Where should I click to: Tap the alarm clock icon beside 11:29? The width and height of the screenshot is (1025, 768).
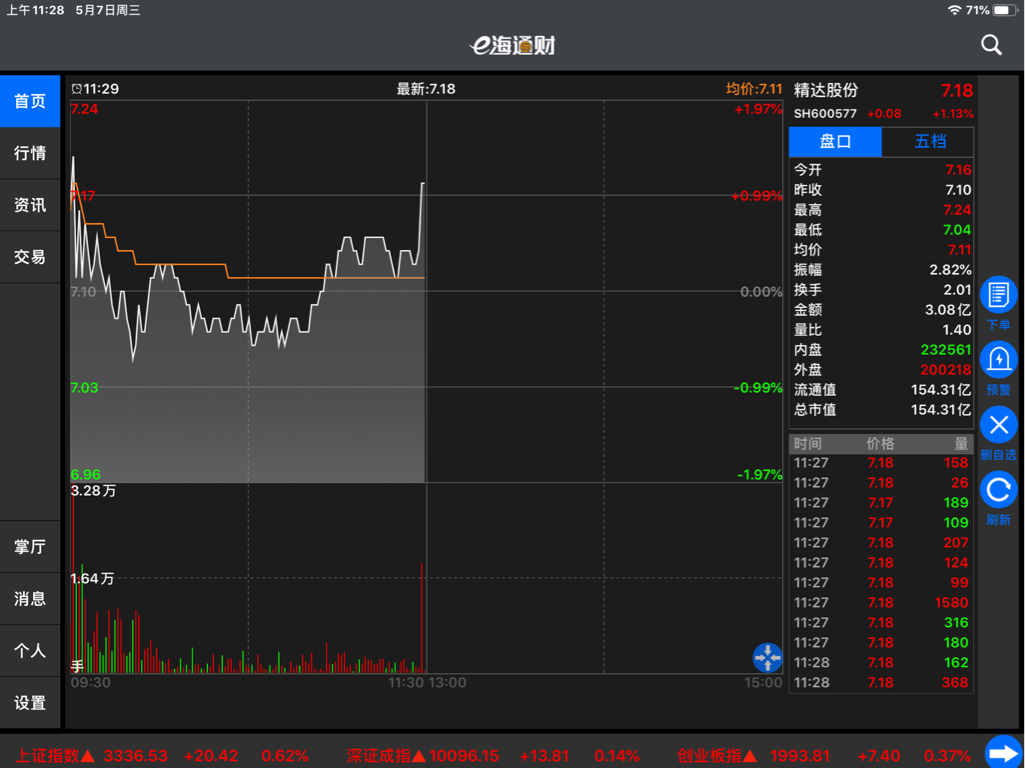click(76, 88)
